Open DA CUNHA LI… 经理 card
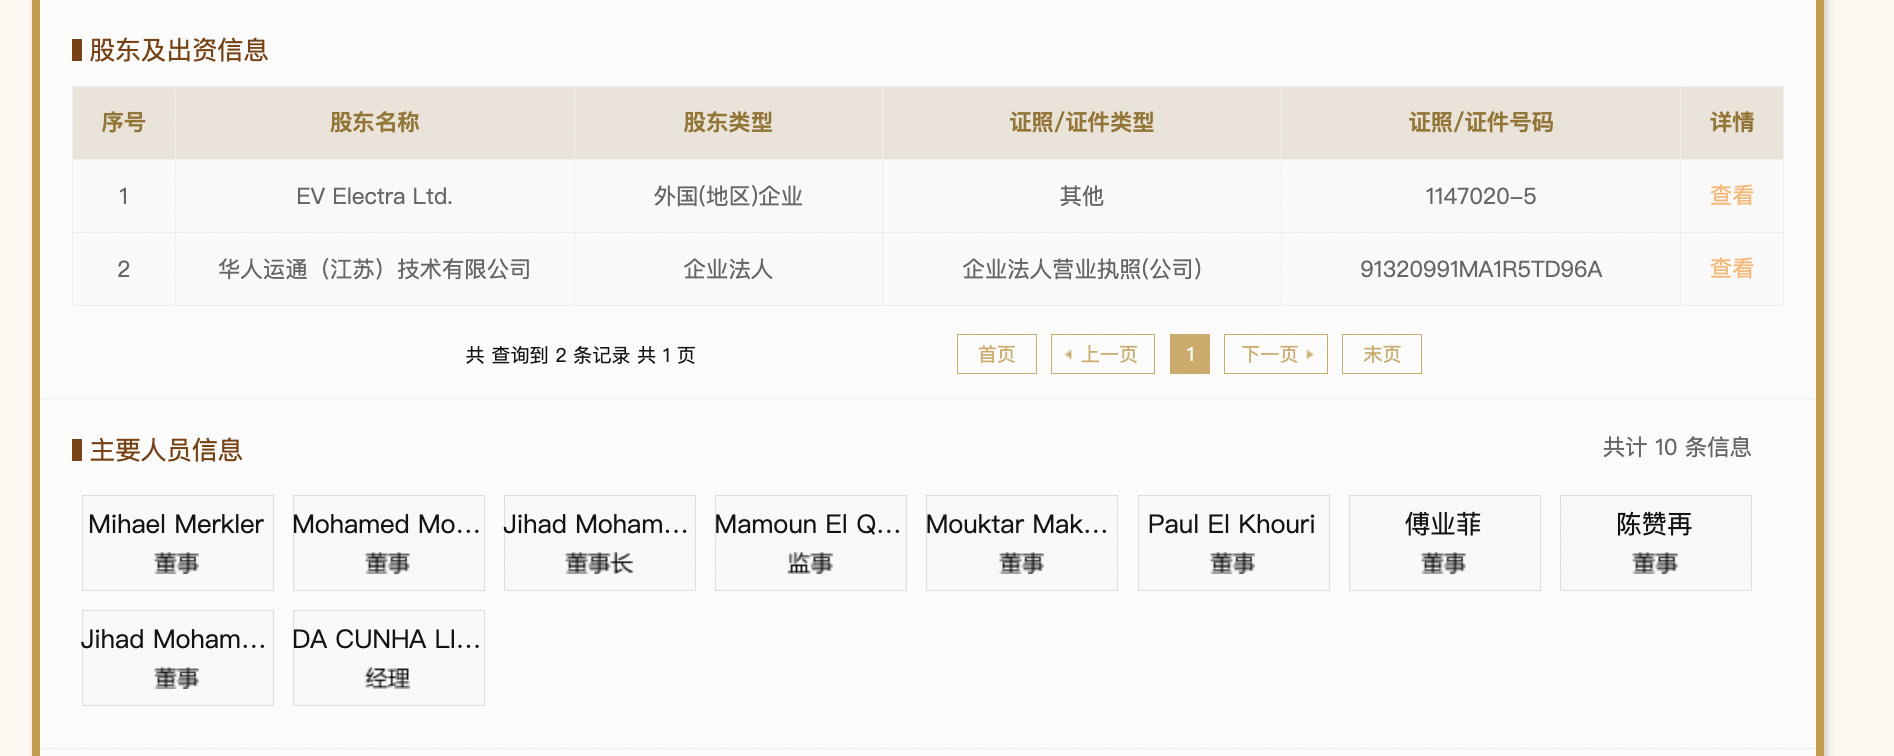Screen dimensions: 1894x756 [x=388, y=657]
